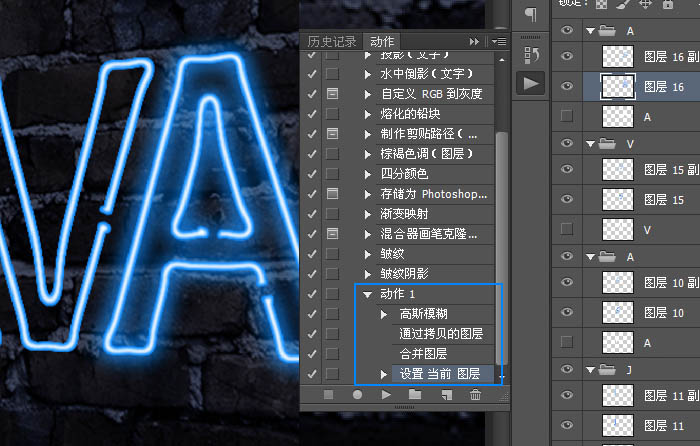Open the Paragraph panel icon in the dock
Viewport: 700px width, 446px height.
click(530, 14)
